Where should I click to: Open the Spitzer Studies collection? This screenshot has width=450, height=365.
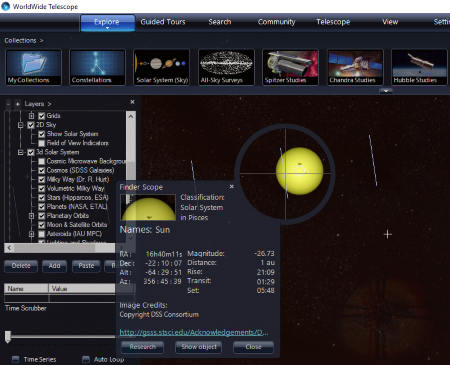tap(290, 67)
